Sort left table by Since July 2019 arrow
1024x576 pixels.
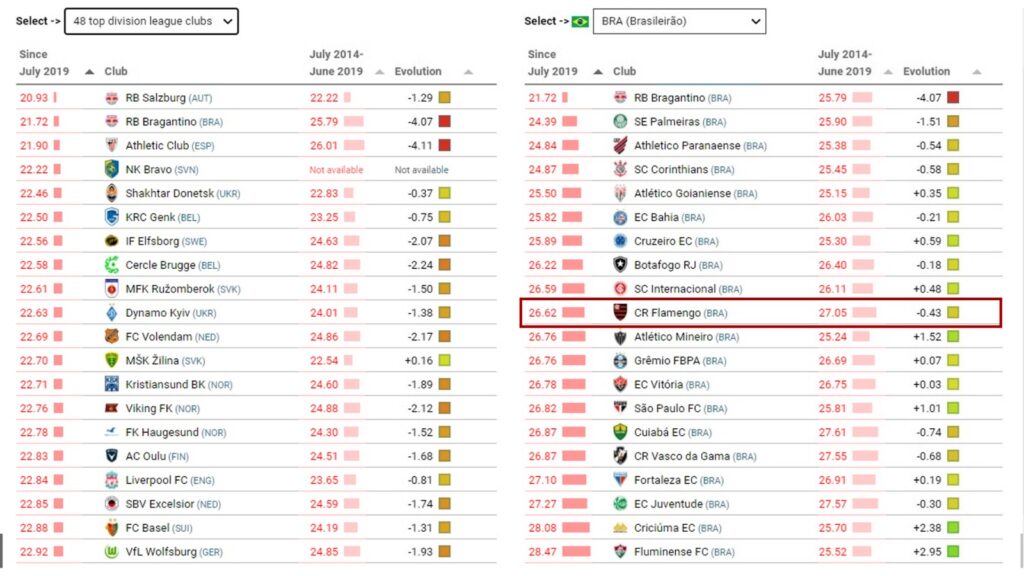click(x=90, y=72)
